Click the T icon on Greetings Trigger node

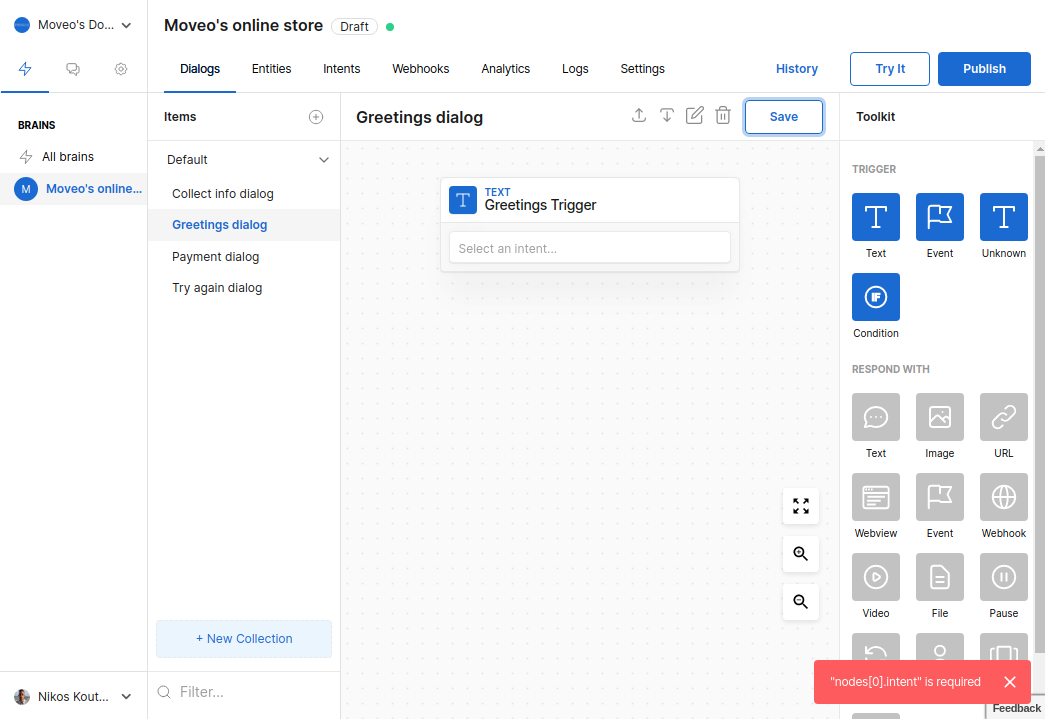click(x=463, y=200)
